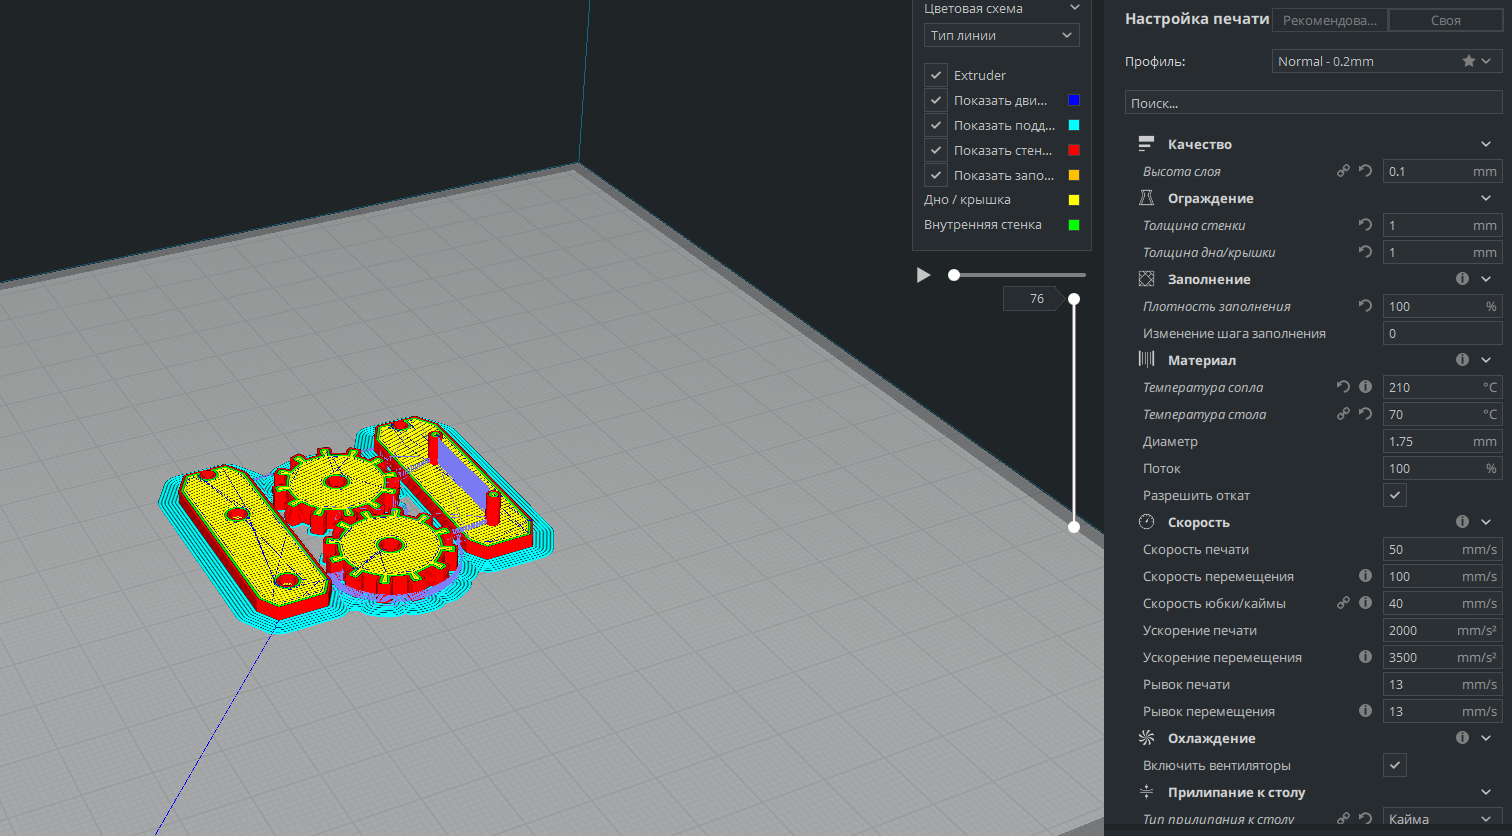Click info icon beside Температура сопла
Viewport: 1512px width, 836px height.
pyautogui.click(x=1365, y=387)
